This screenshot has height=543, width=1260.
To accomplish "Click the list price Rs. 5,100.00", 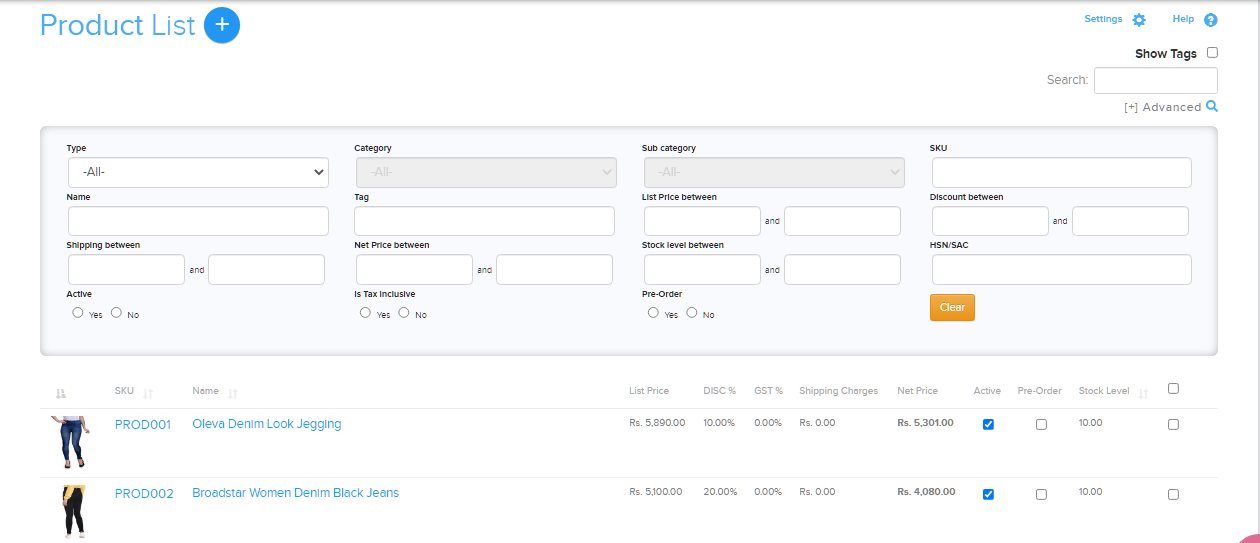I will click(x=656, y=492).
